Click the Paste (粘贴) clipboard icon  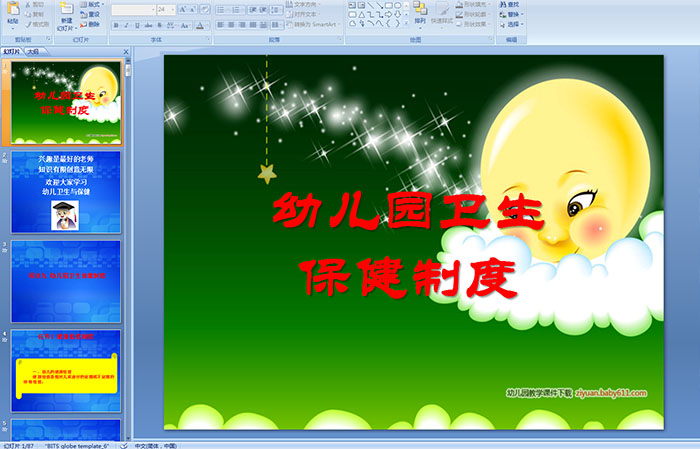click(x=13, y=9)
